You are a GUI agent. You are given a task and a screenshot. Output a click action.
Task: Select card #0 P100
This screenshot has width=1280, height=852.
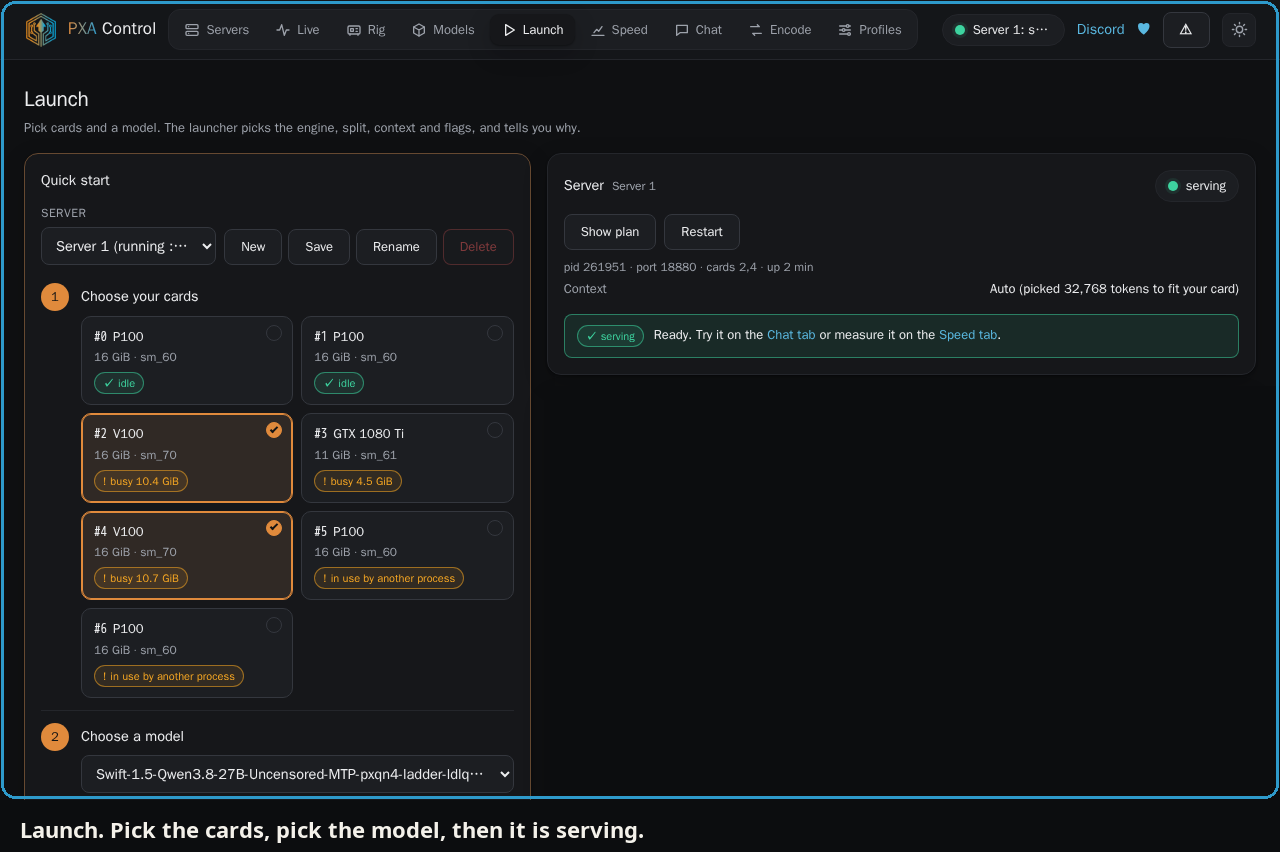187,361
